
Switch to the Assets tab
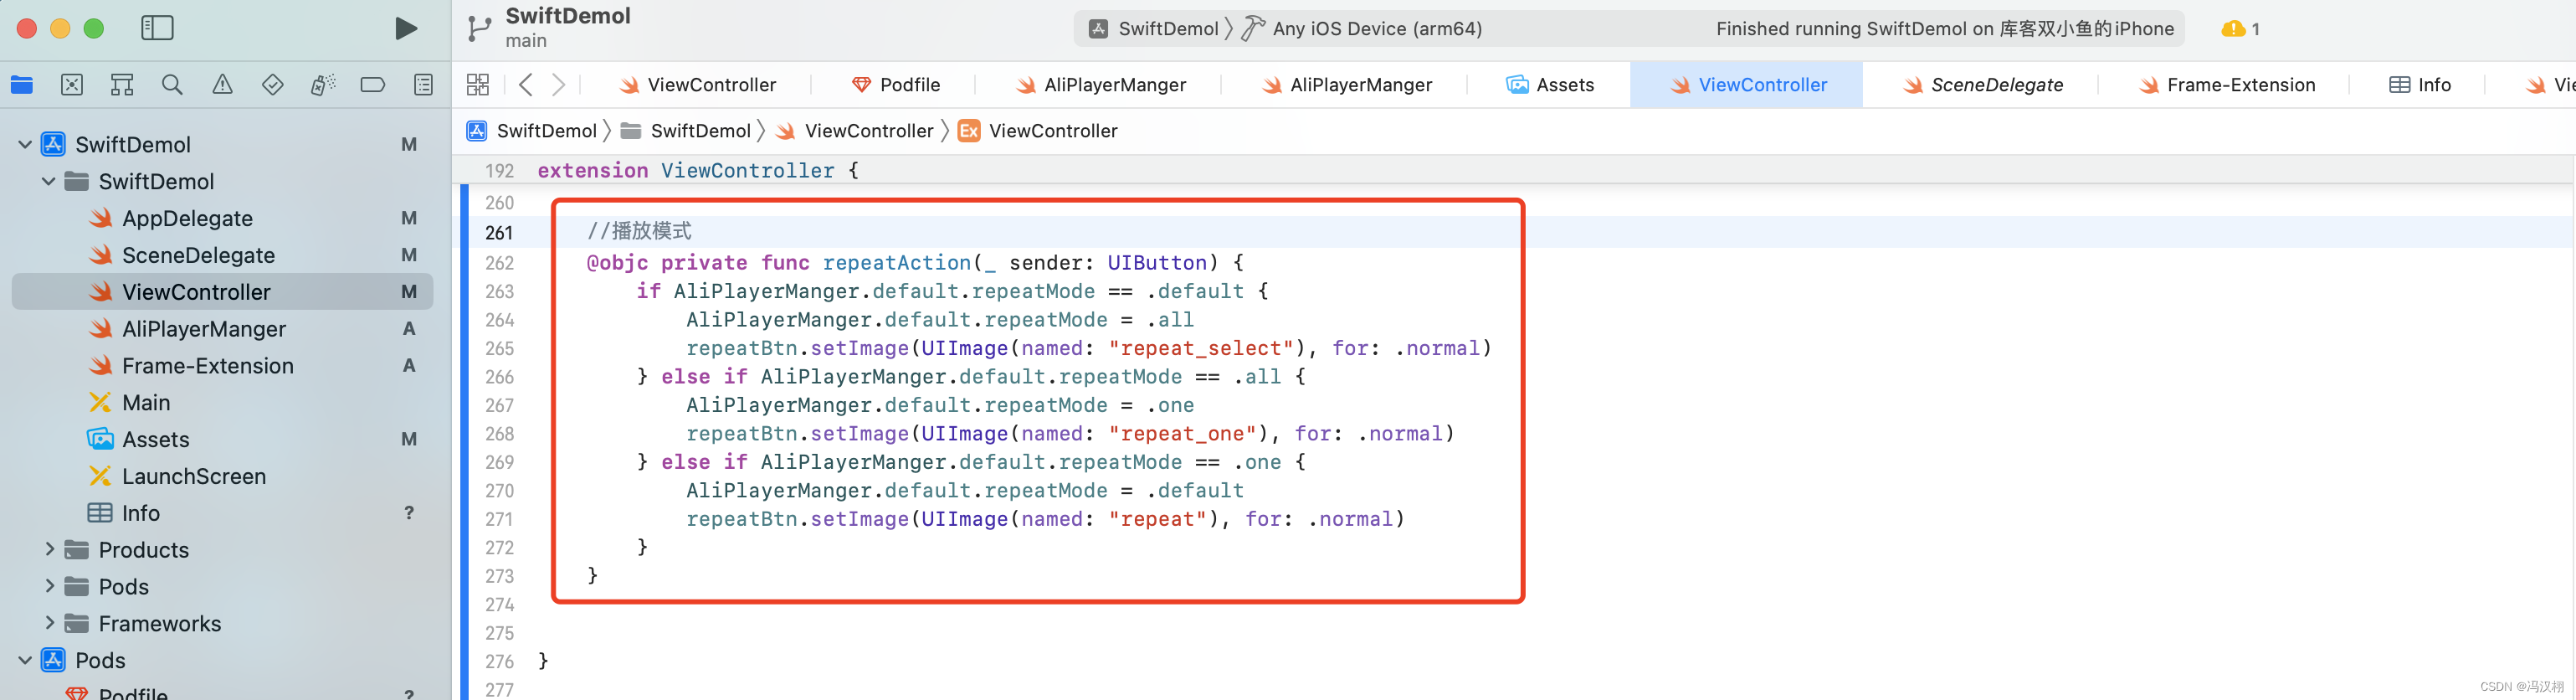click(1550, 85)
